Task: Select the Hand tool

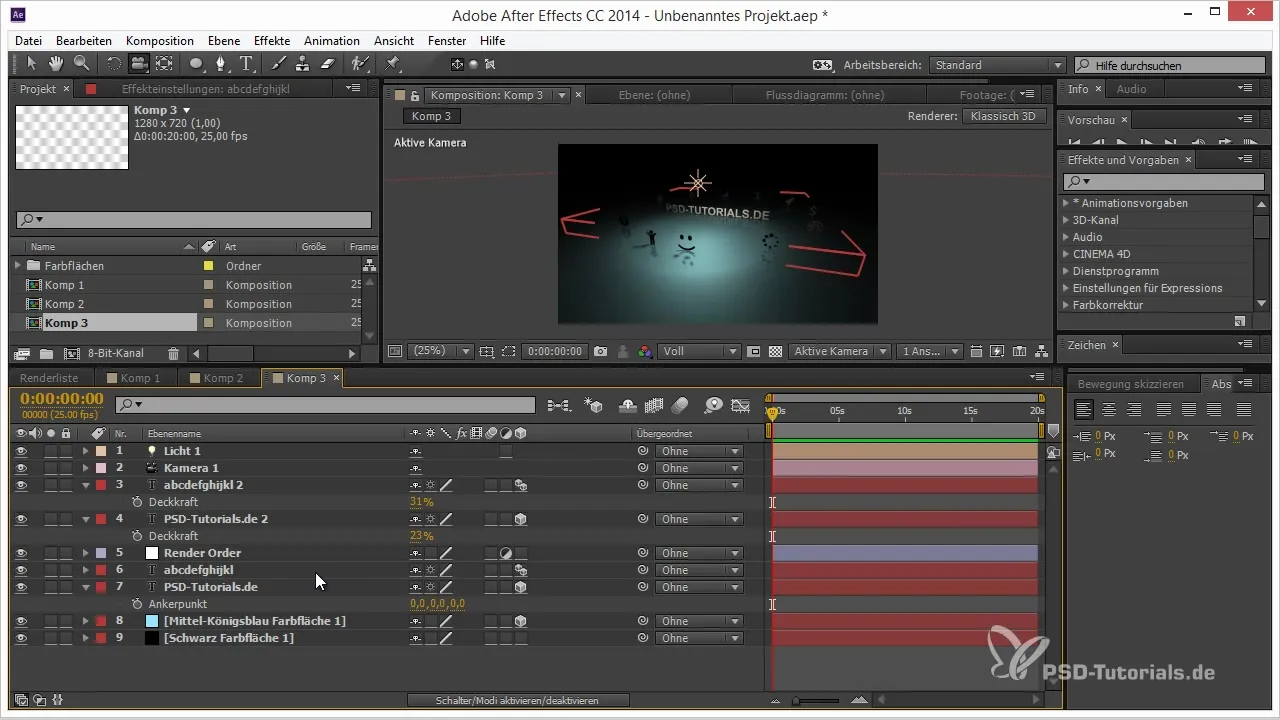Action: point(57,64)
